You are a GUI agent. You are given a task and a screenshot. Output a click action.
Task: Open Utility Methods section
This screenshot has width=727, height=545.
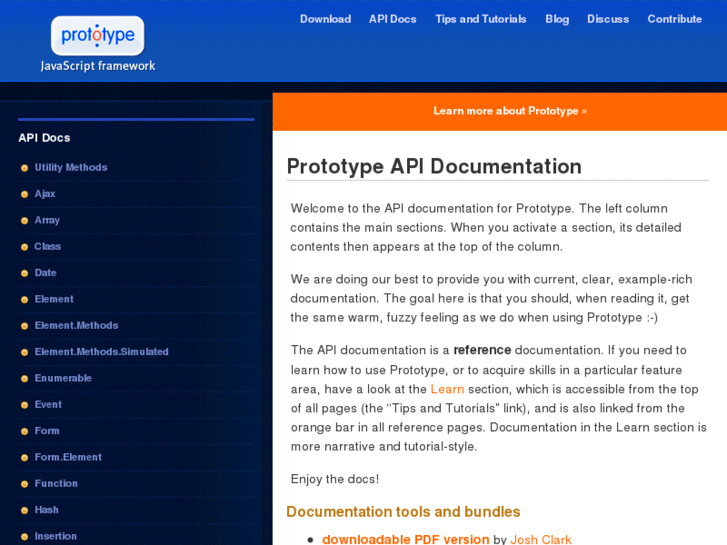(71, 167)
